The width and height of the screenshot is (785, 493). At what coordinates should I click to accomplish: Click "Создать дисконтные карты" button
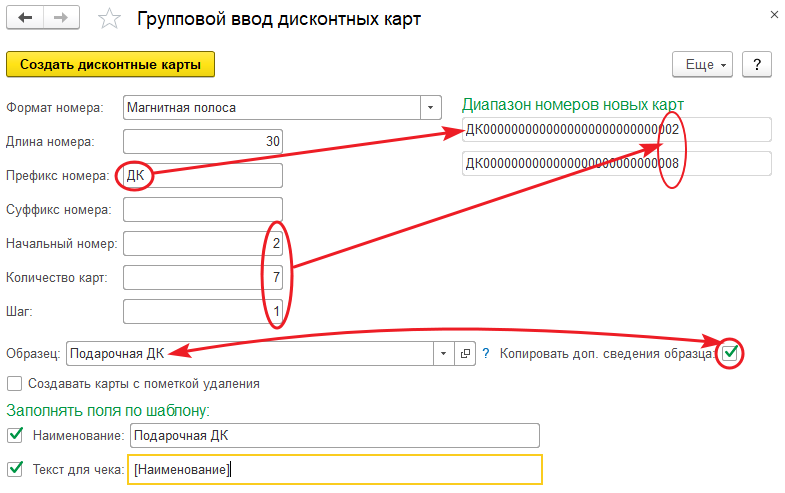click(110, 64)
